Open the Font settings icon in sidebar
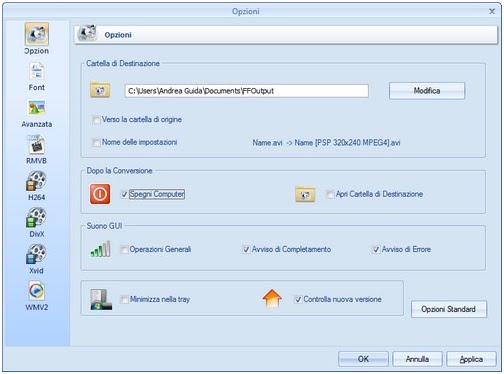Image resolution: width=504 pixels, height=374 pixels. tap(36, 71)
